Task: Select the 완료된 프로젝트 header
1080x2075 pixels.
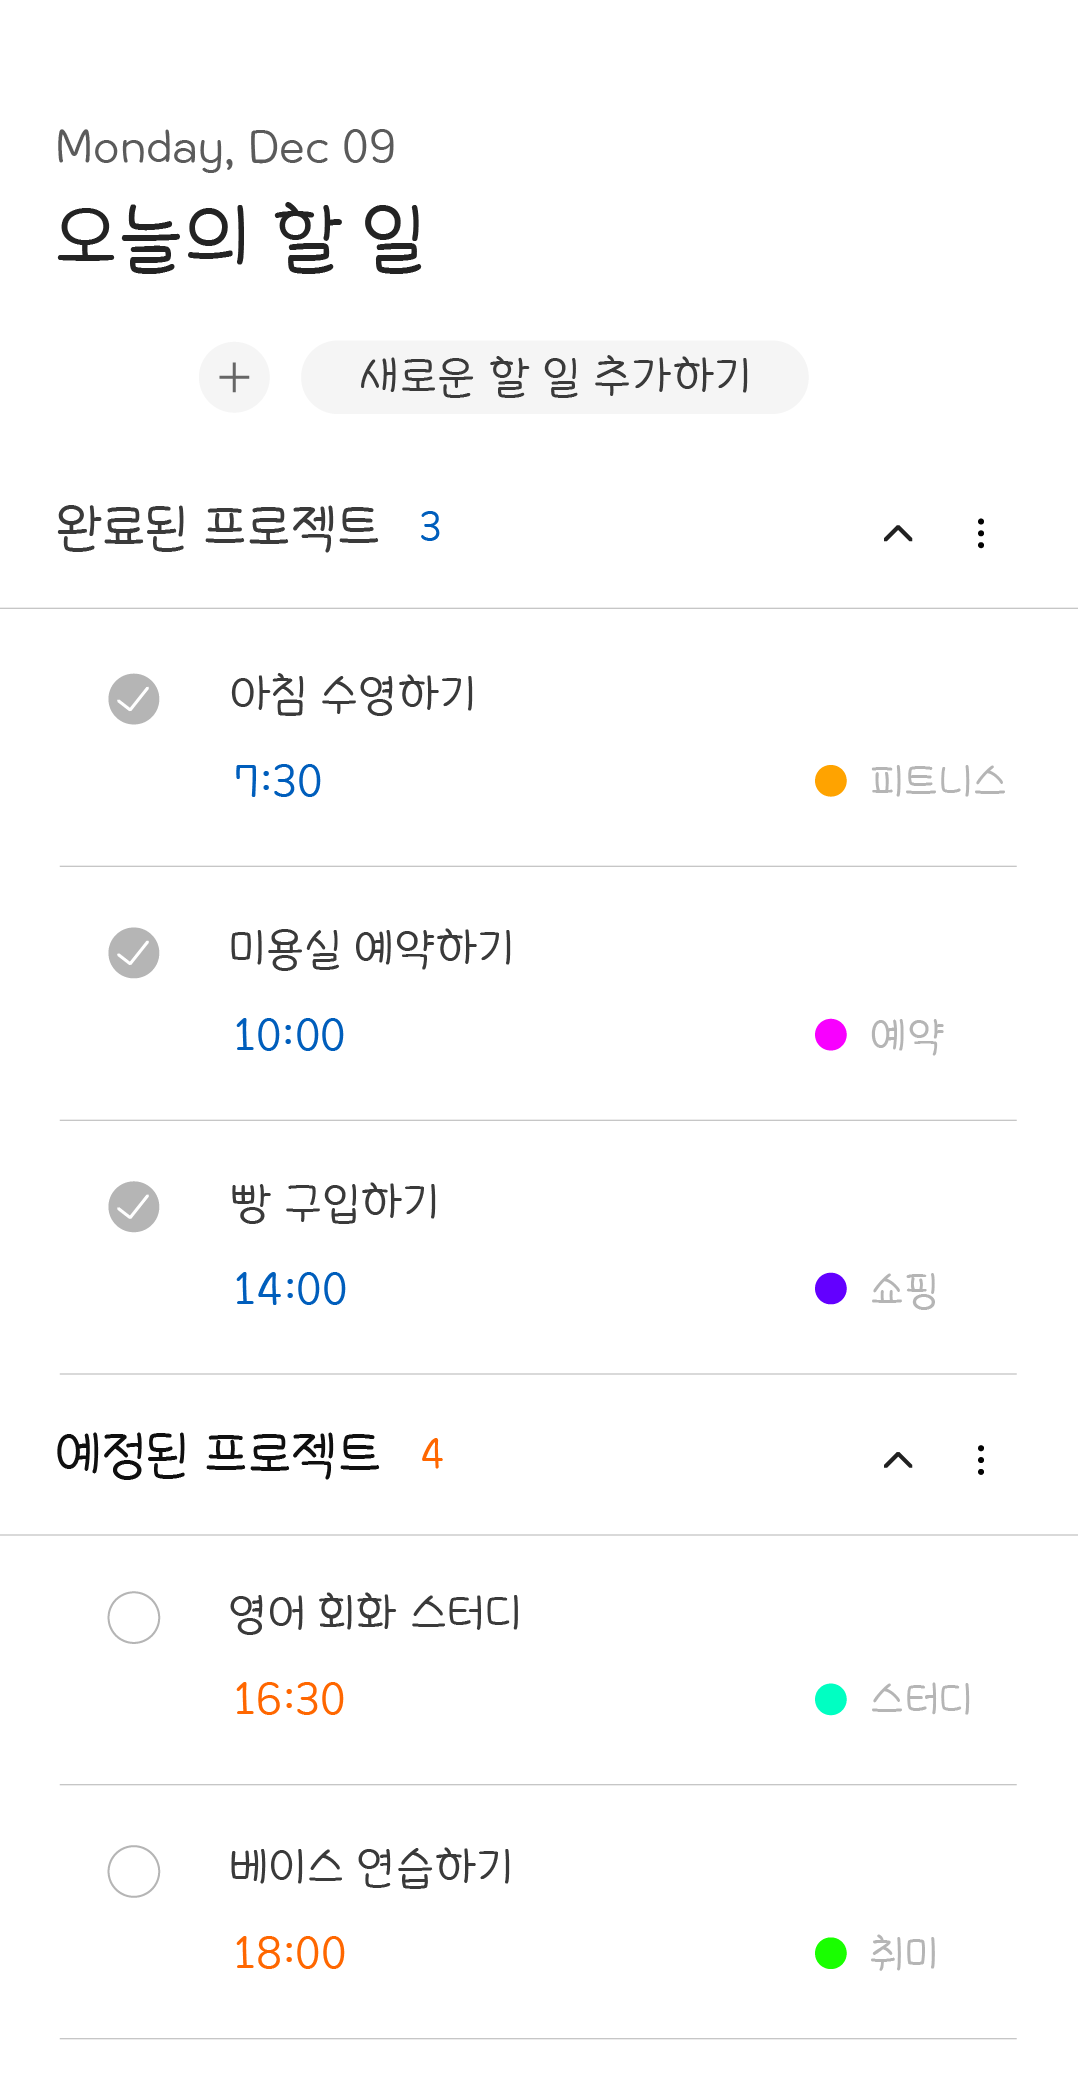Action: point(217,527)
